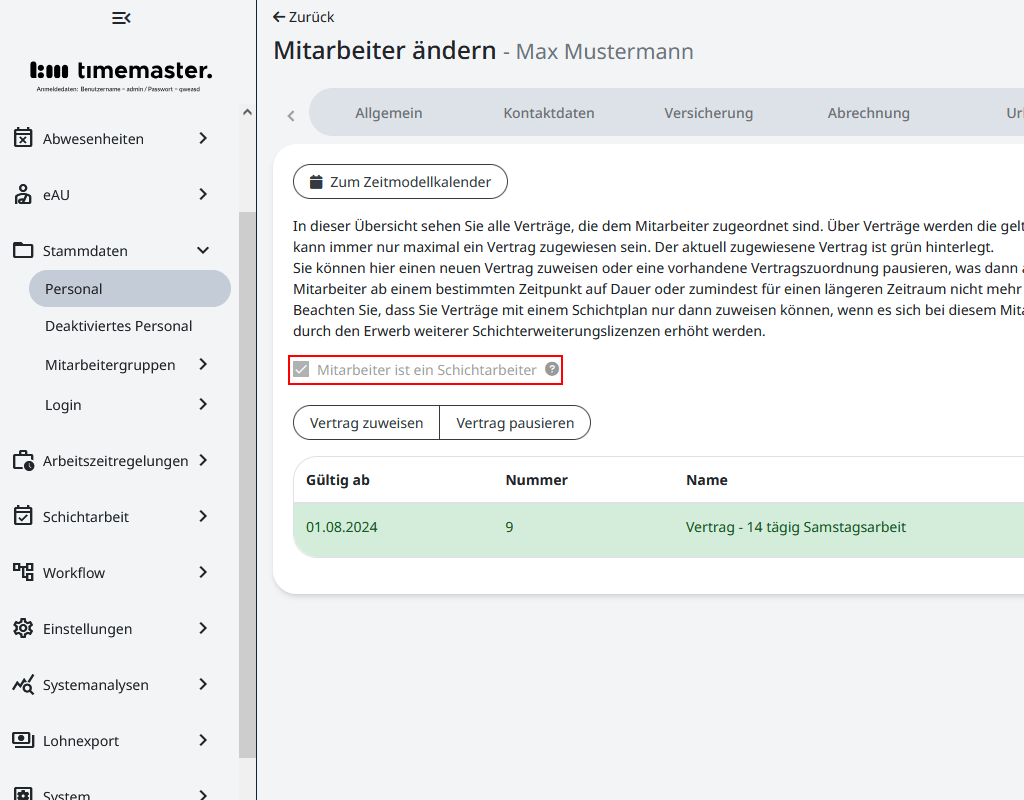
Task: Open the Abwesenheiten sidebar icon
Action: (x=22, y=138)
